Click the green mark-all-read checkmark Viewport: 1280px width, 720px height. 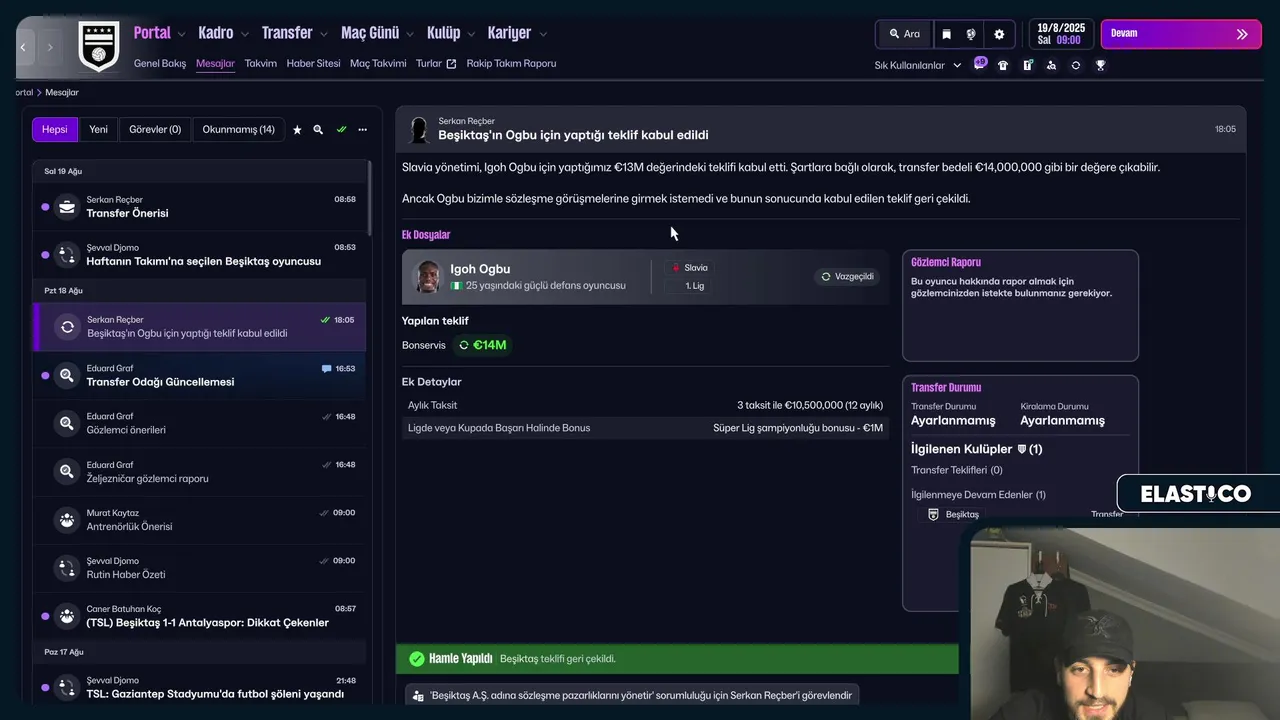(341, 130)
